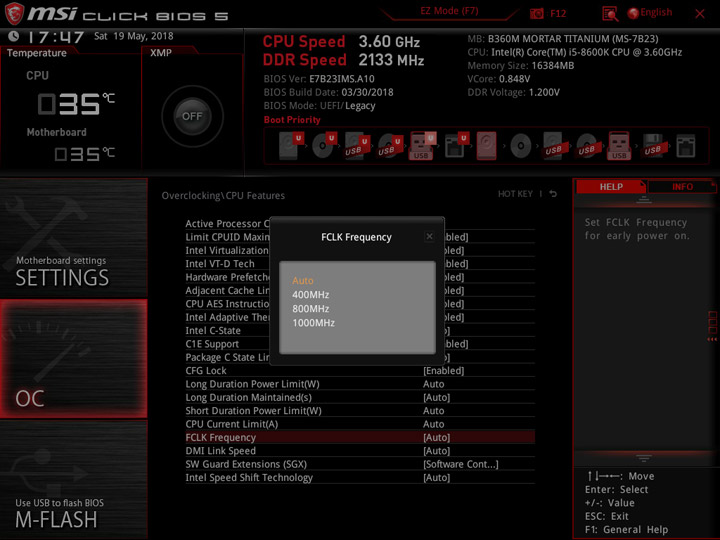The height and width of the screenshot is (540, 720).
Task: Select UEFI hard disk boot device icon
Action: click(292, 146)
